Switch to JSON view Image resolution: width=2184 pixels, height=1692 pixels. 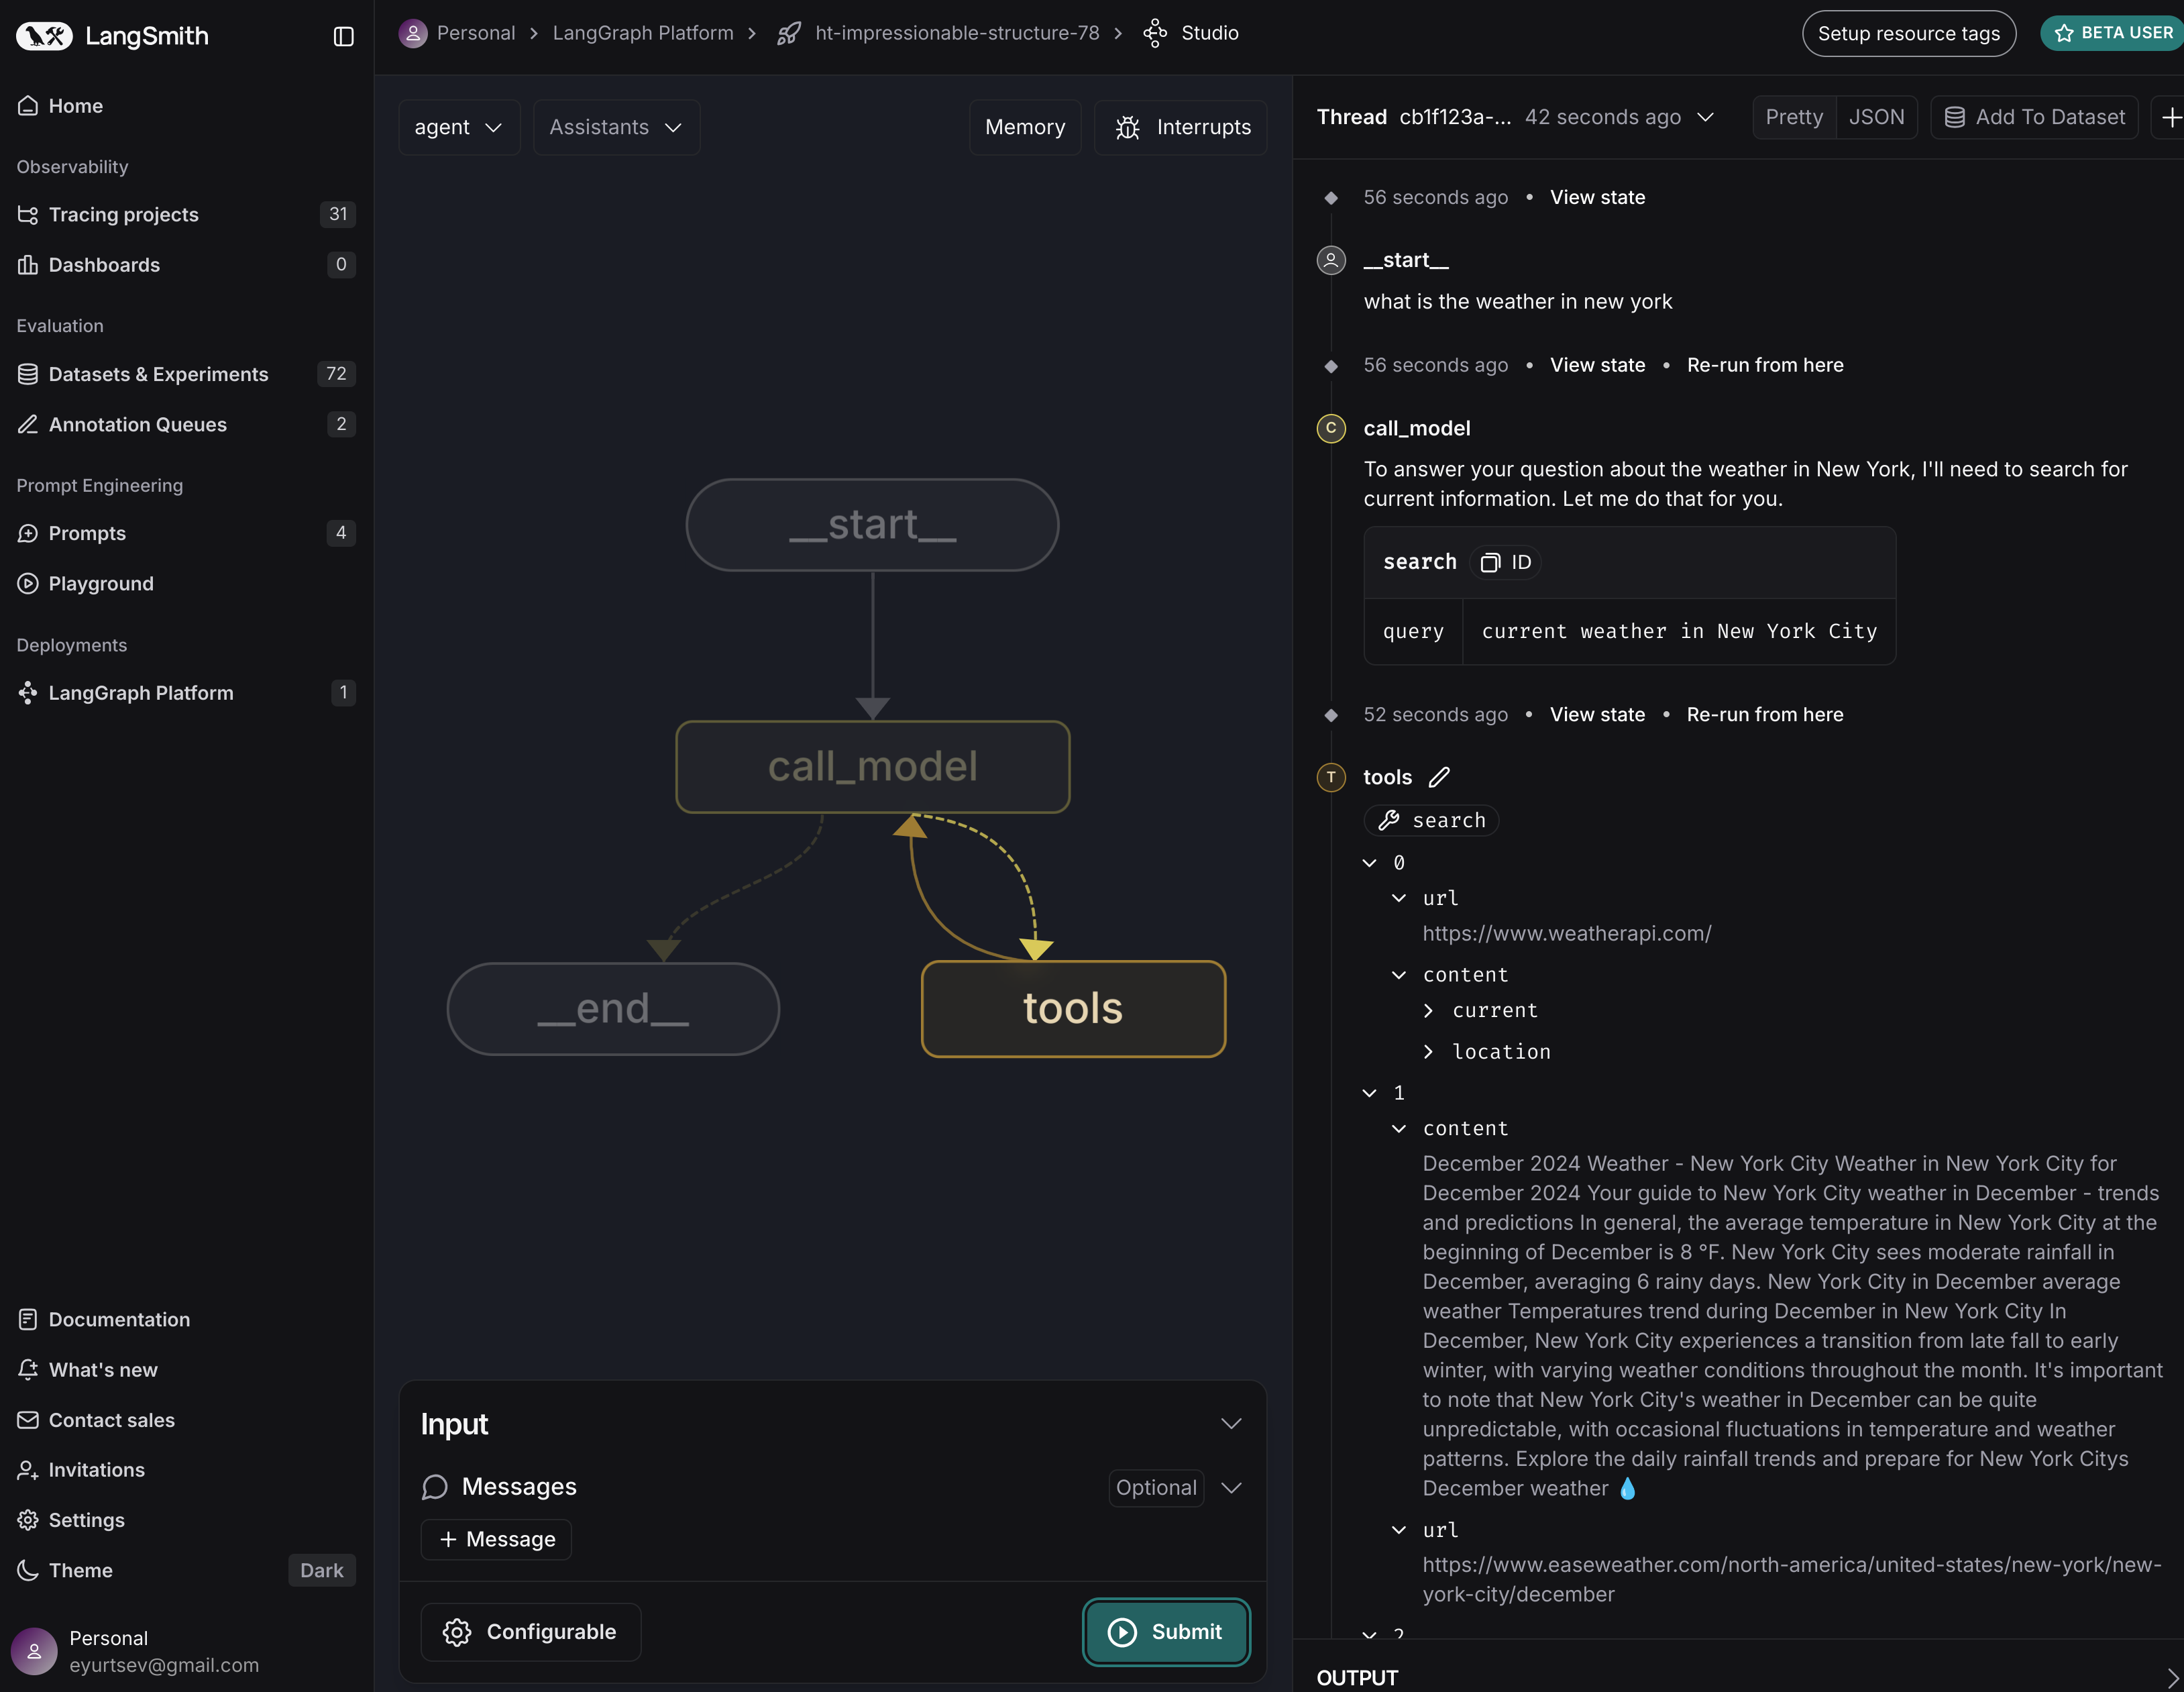pyautogui.click(x=1876, y=117)
